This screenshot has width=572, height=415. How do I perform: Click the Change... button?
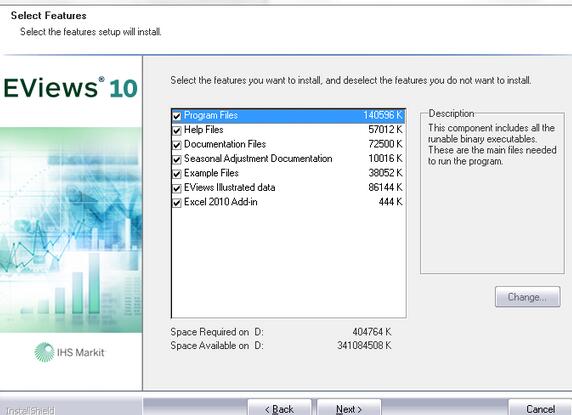point(527,297)
